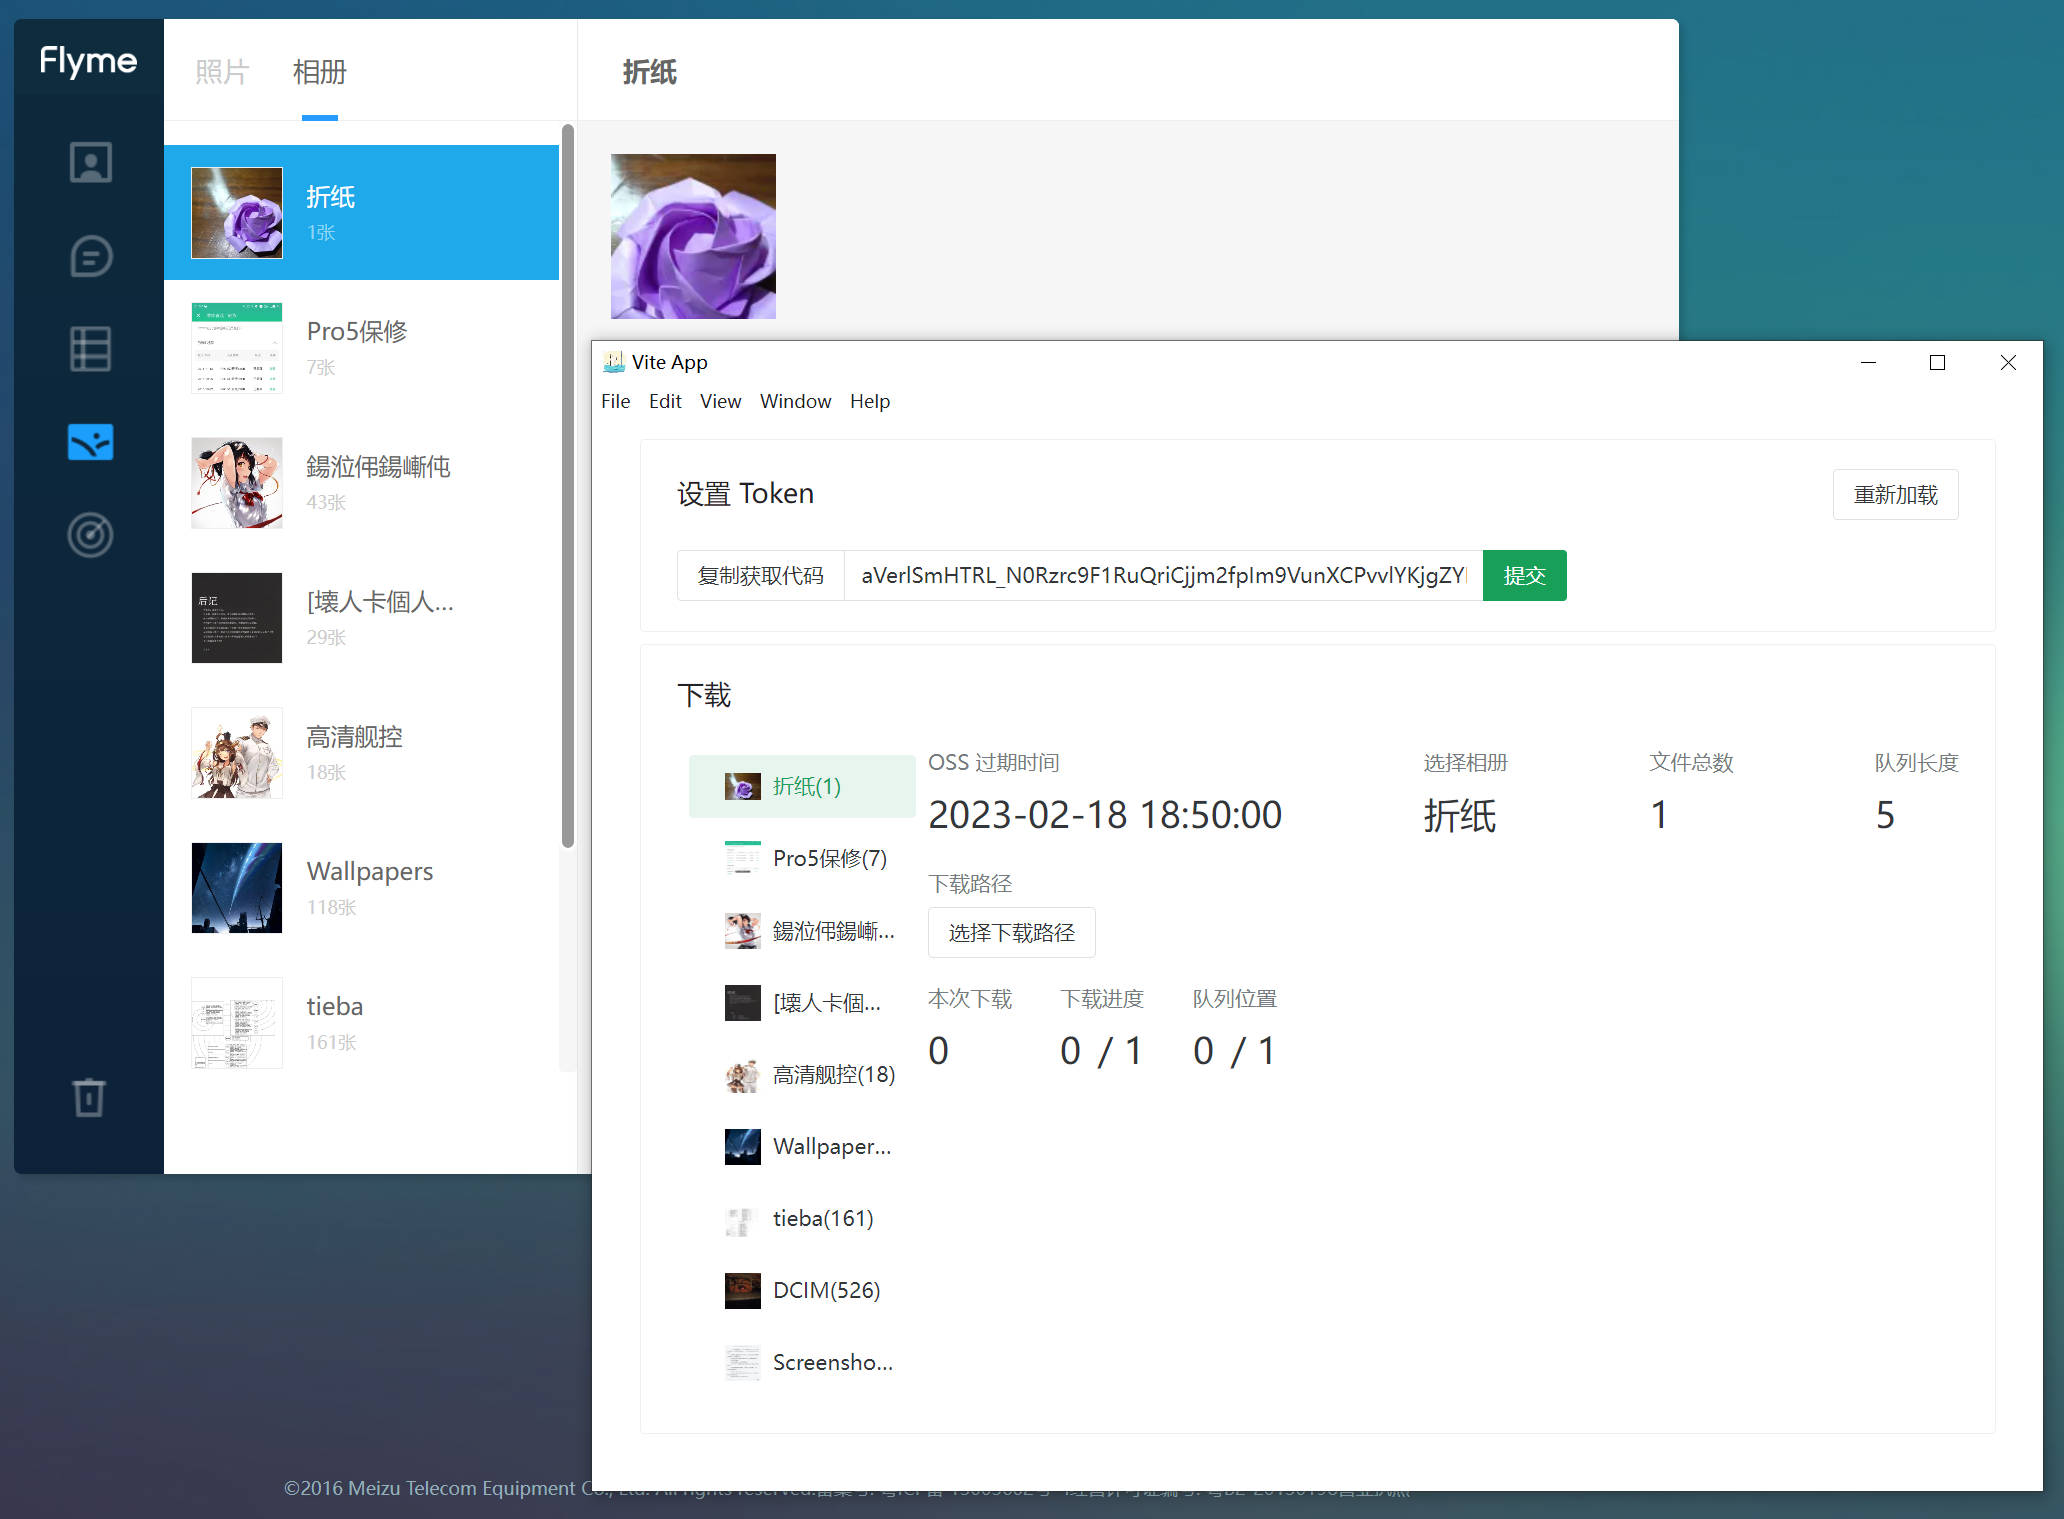Viewport: 2064px width, 1519px height.
Task: Click the Token input field
Action: (x=1162, y=576)
